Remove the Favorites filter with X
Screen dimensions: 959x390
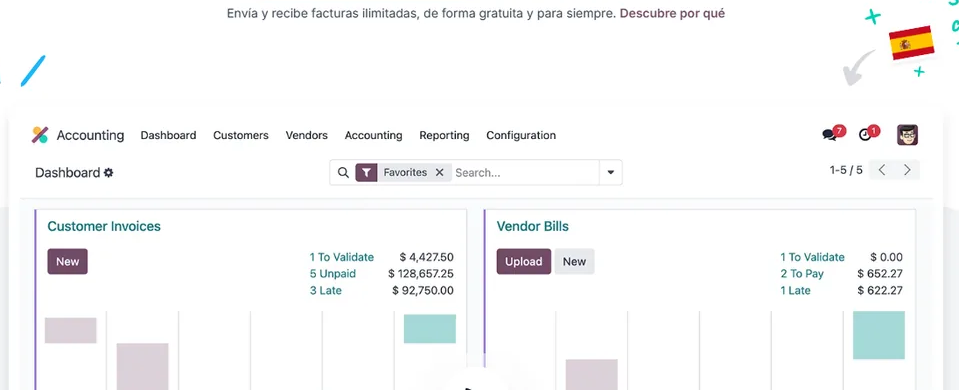point(439,172)
